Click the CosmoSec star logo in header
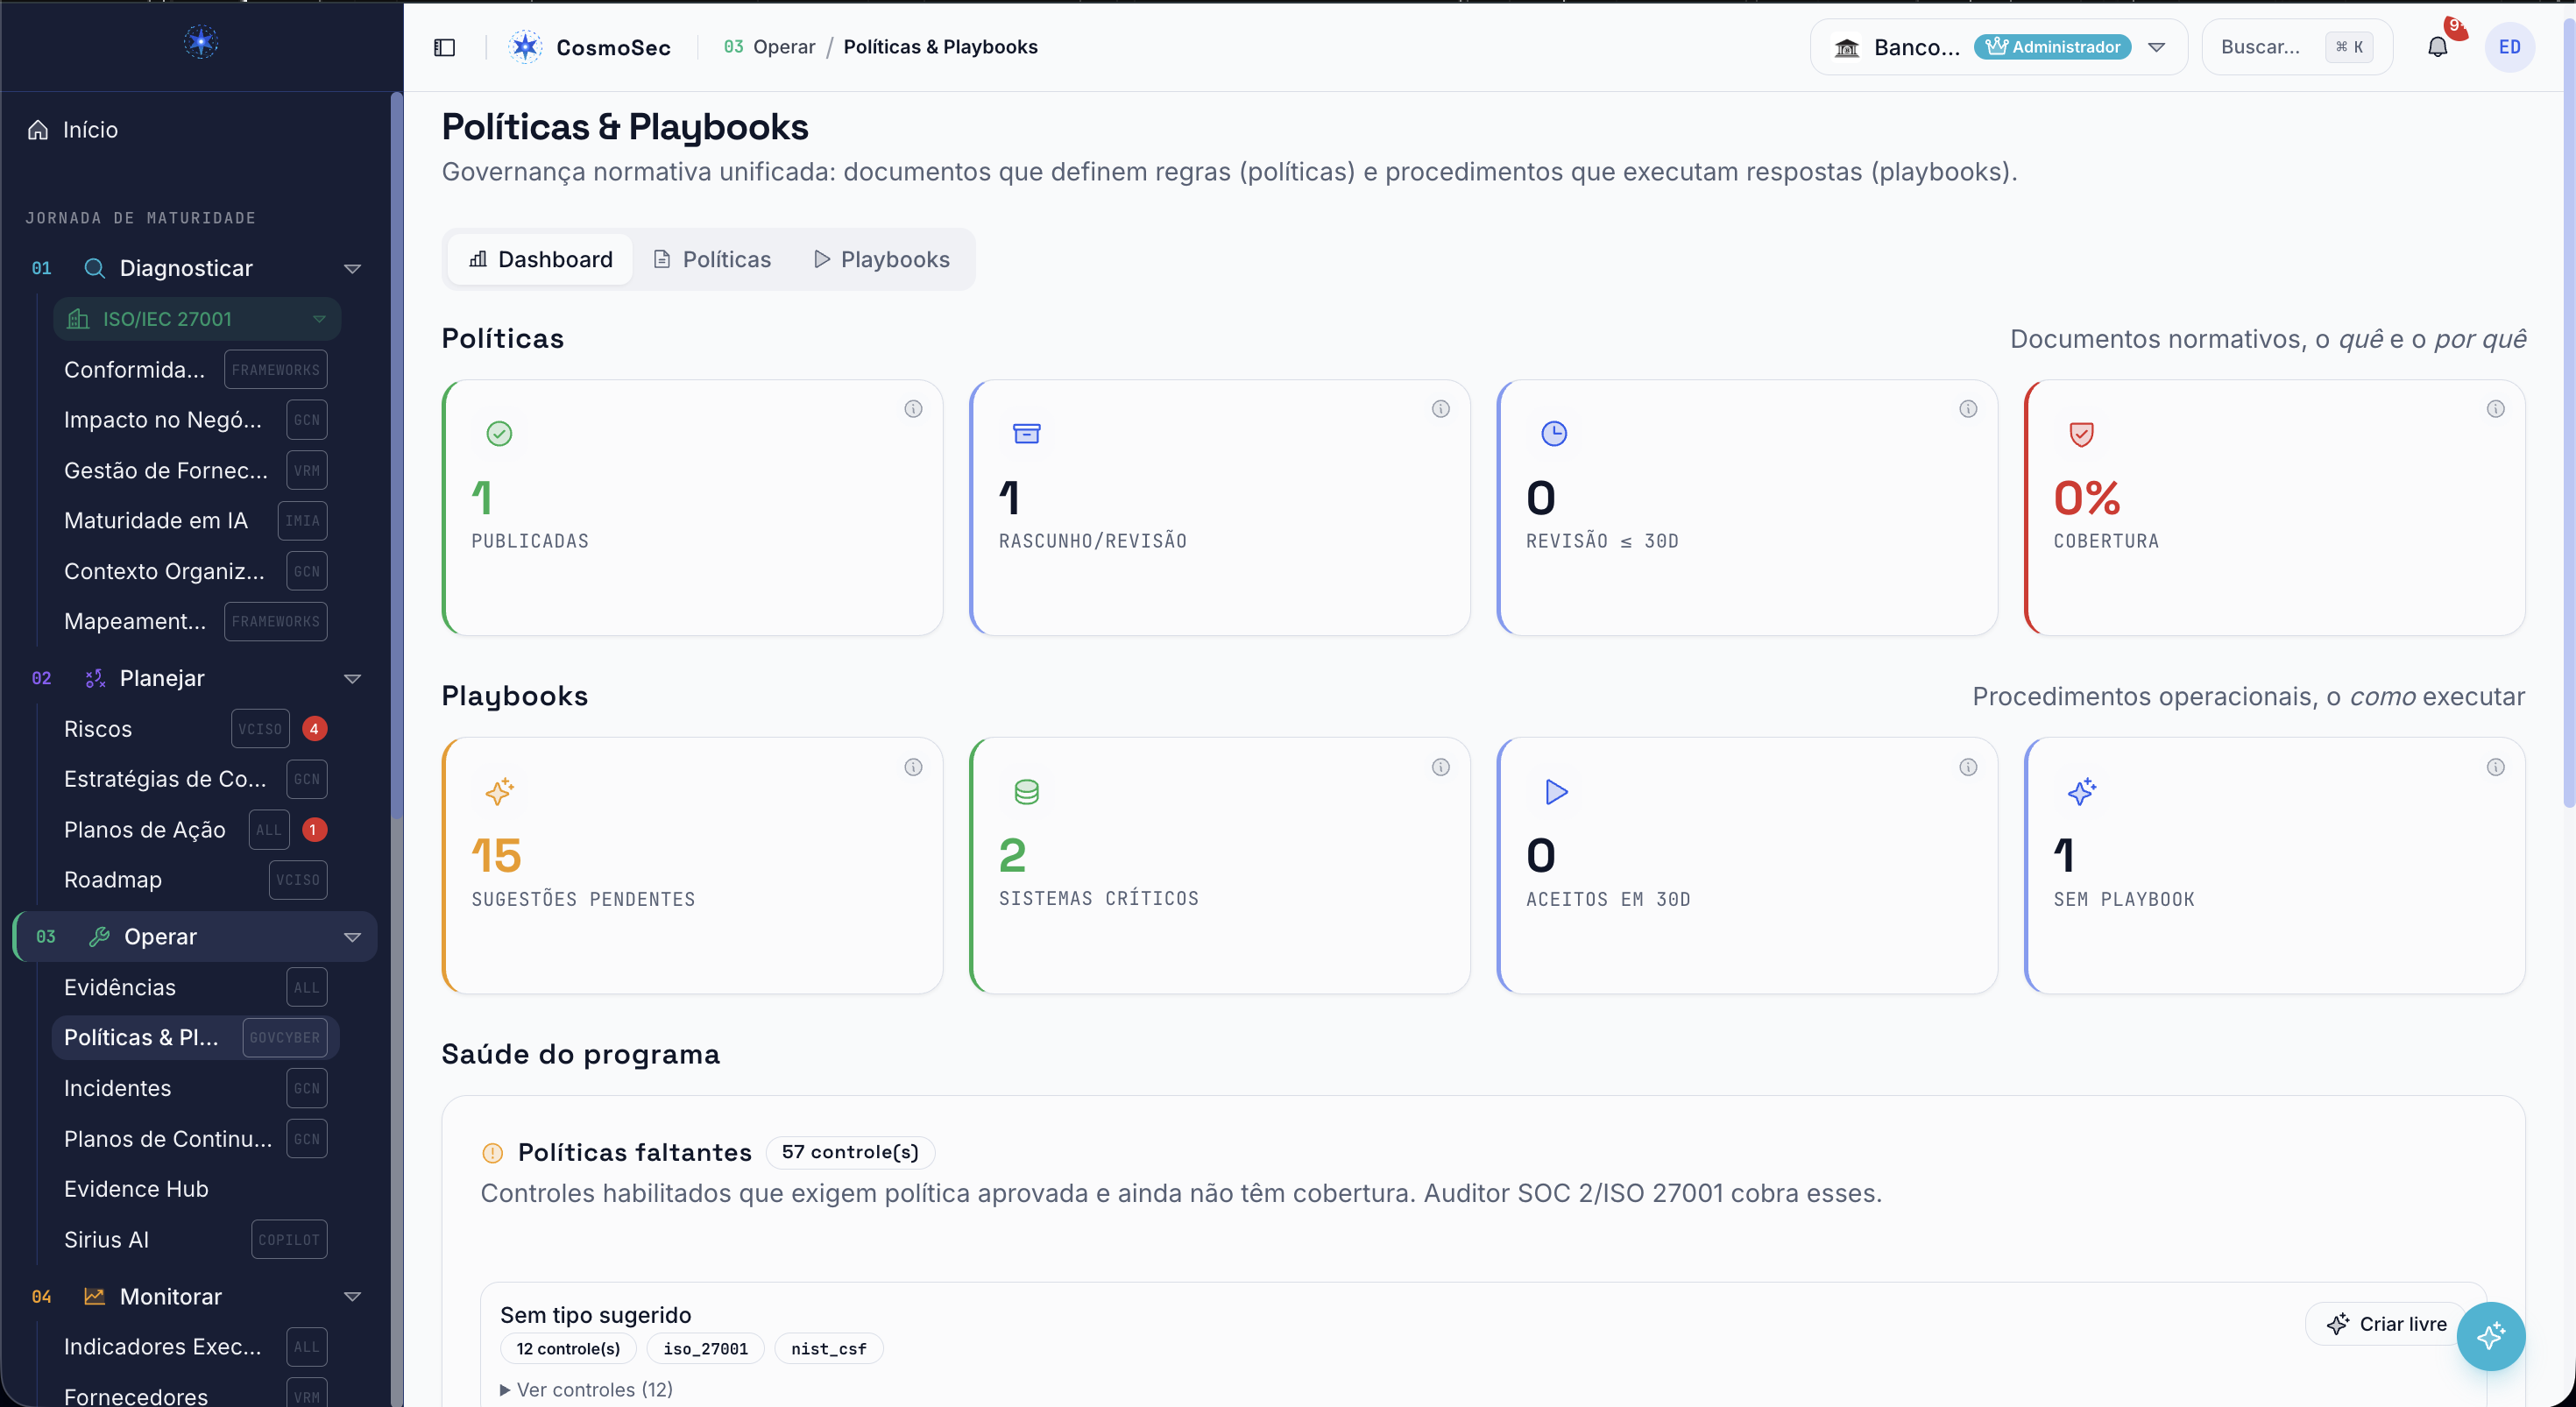The height and width of the screenshot is (1407, 2576). (x=525, y=47)
